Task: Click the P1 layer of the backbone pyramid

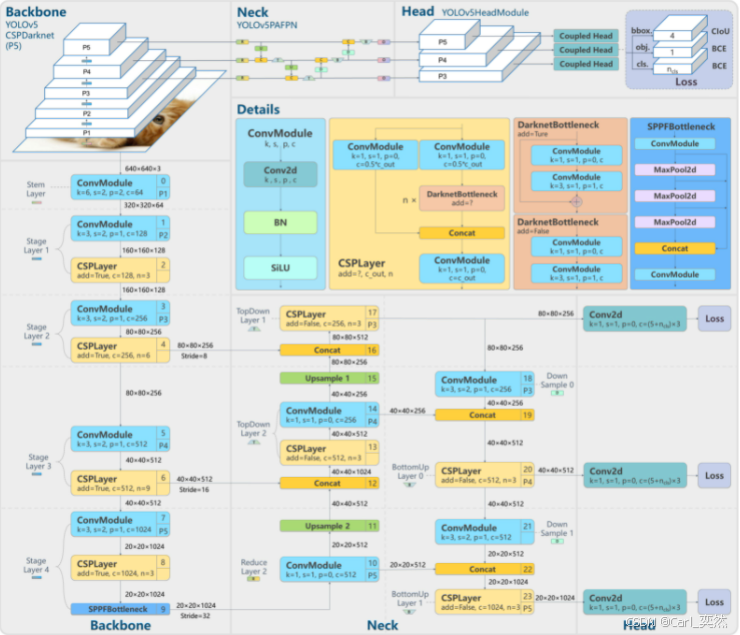Action: (87, 133)
